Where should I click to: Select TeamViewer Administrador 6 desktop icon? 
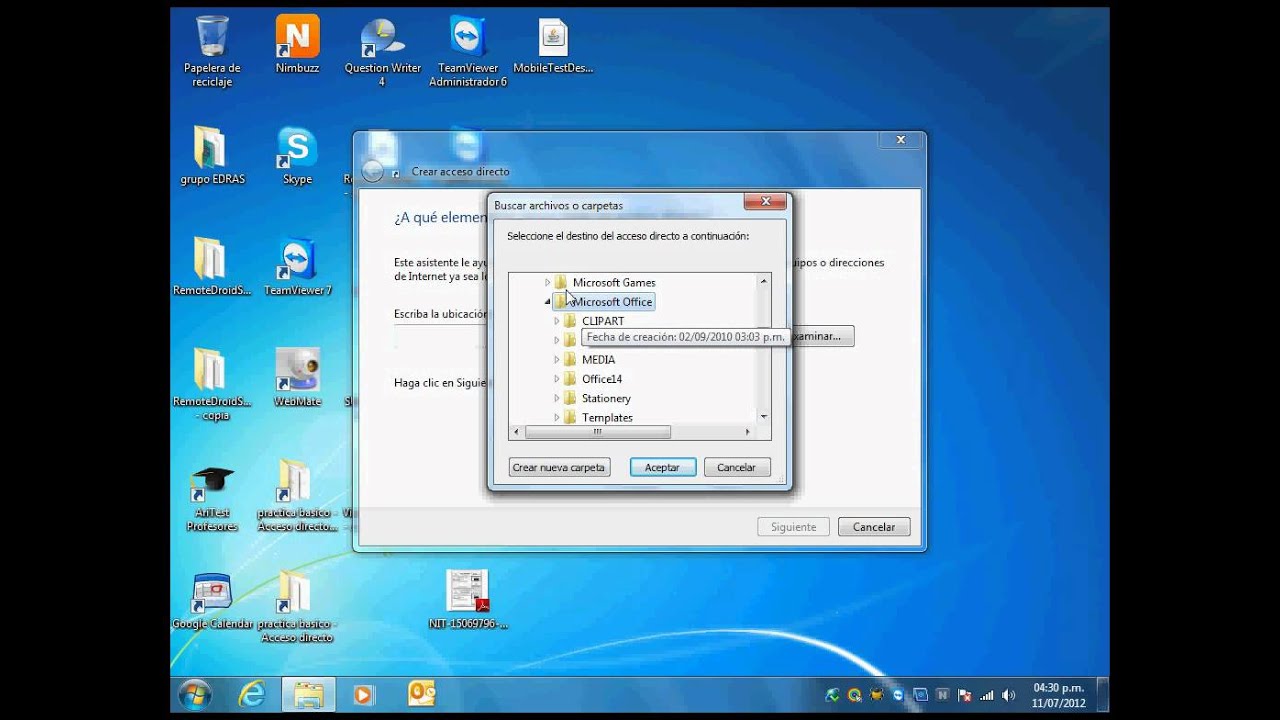[x=467, y=52]
